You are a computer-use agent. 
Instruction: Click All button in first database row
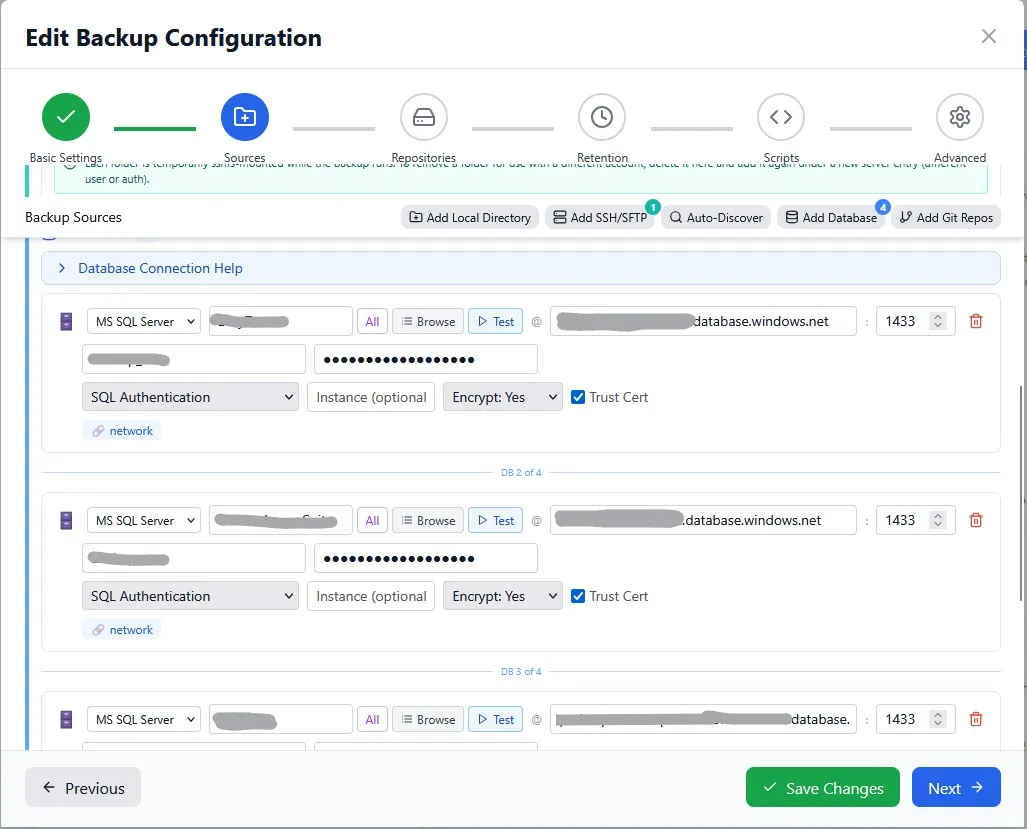coord(372,322)
